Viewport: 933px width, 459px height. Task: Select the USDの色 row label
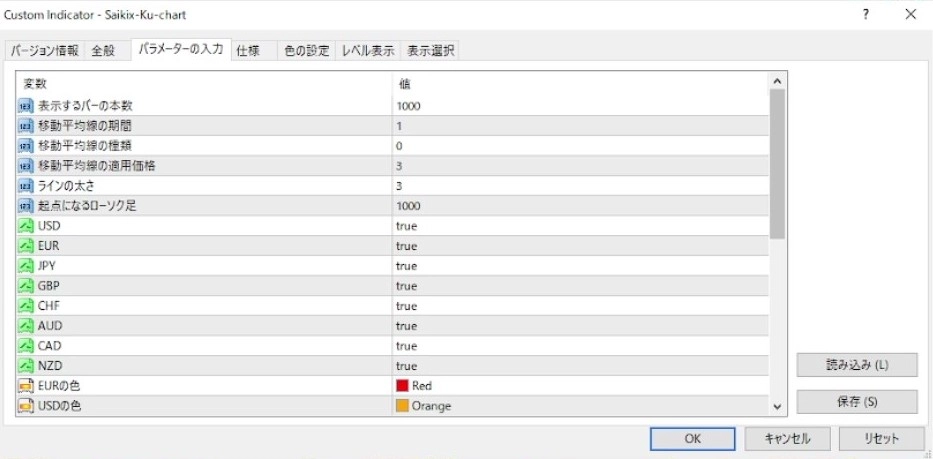(x=59, y=406)
